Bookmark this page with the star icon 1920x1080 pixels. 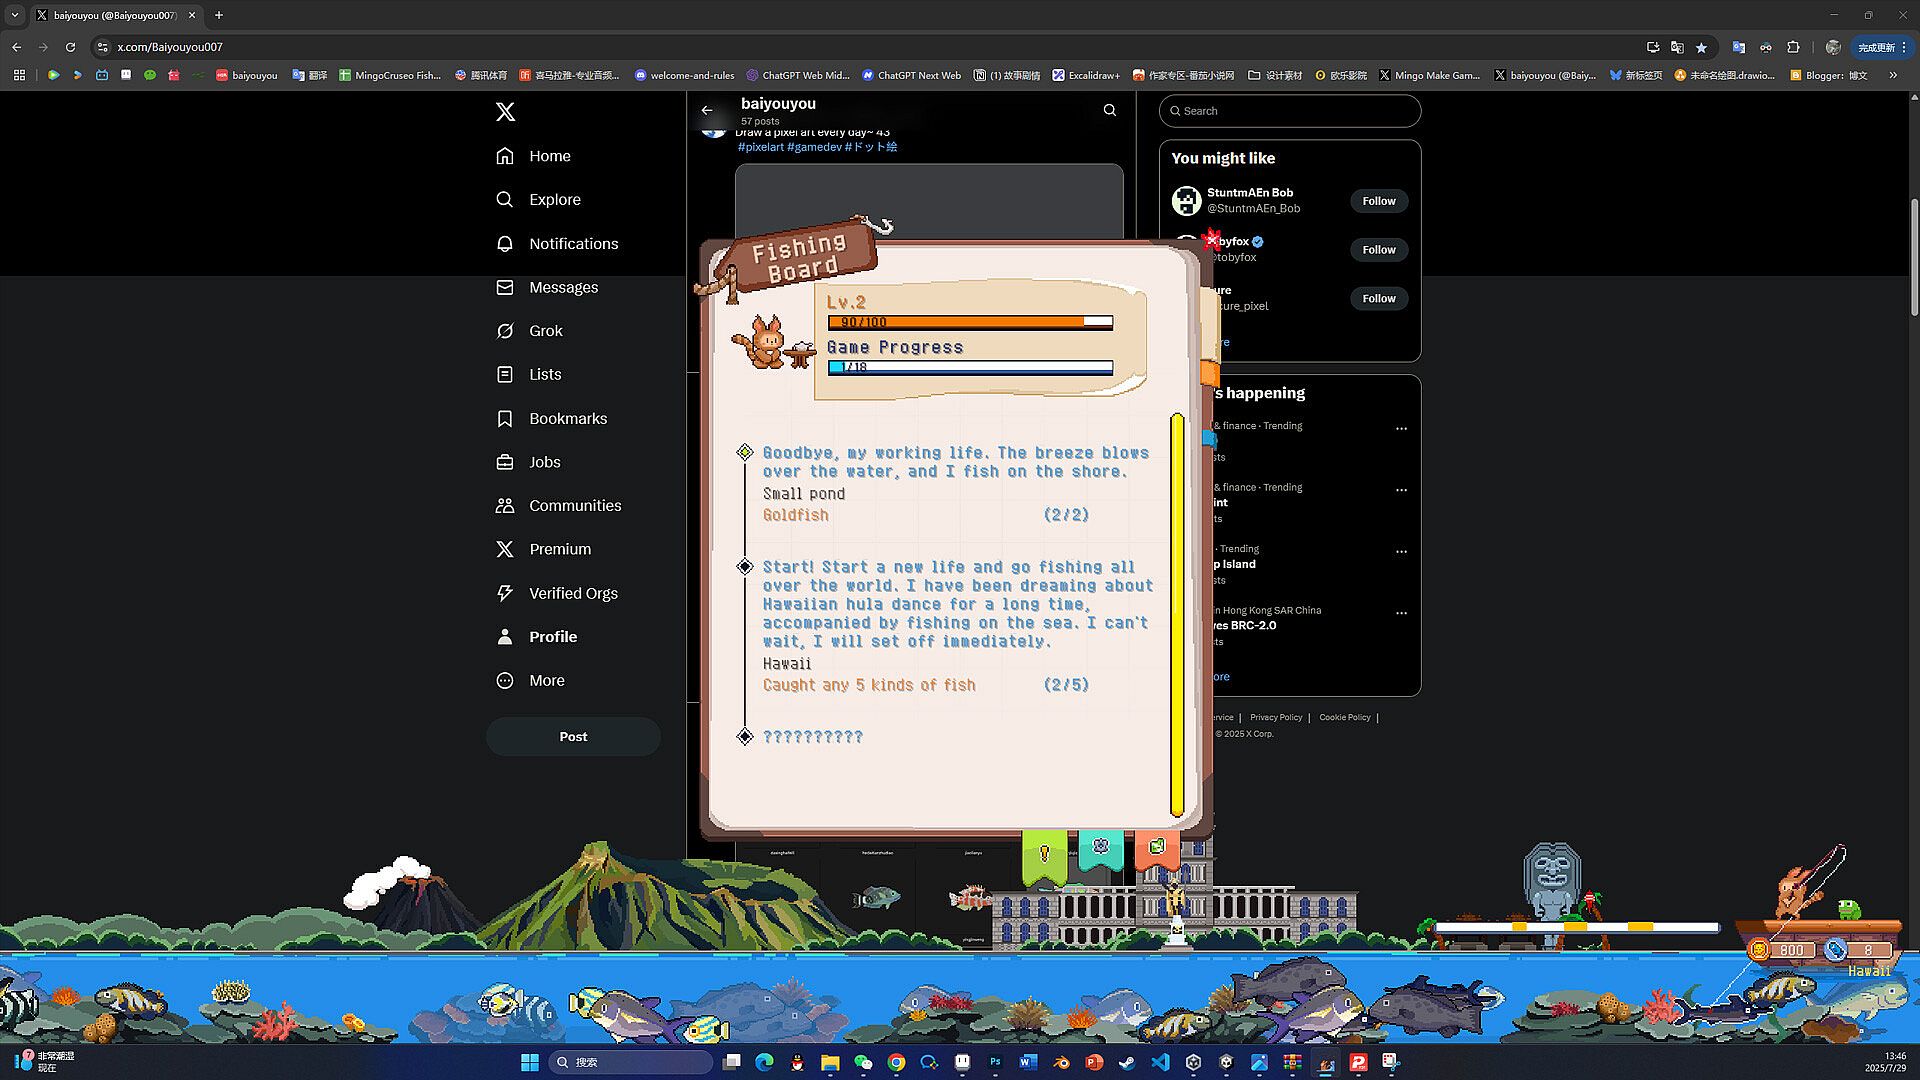(x=1701, y=47)
